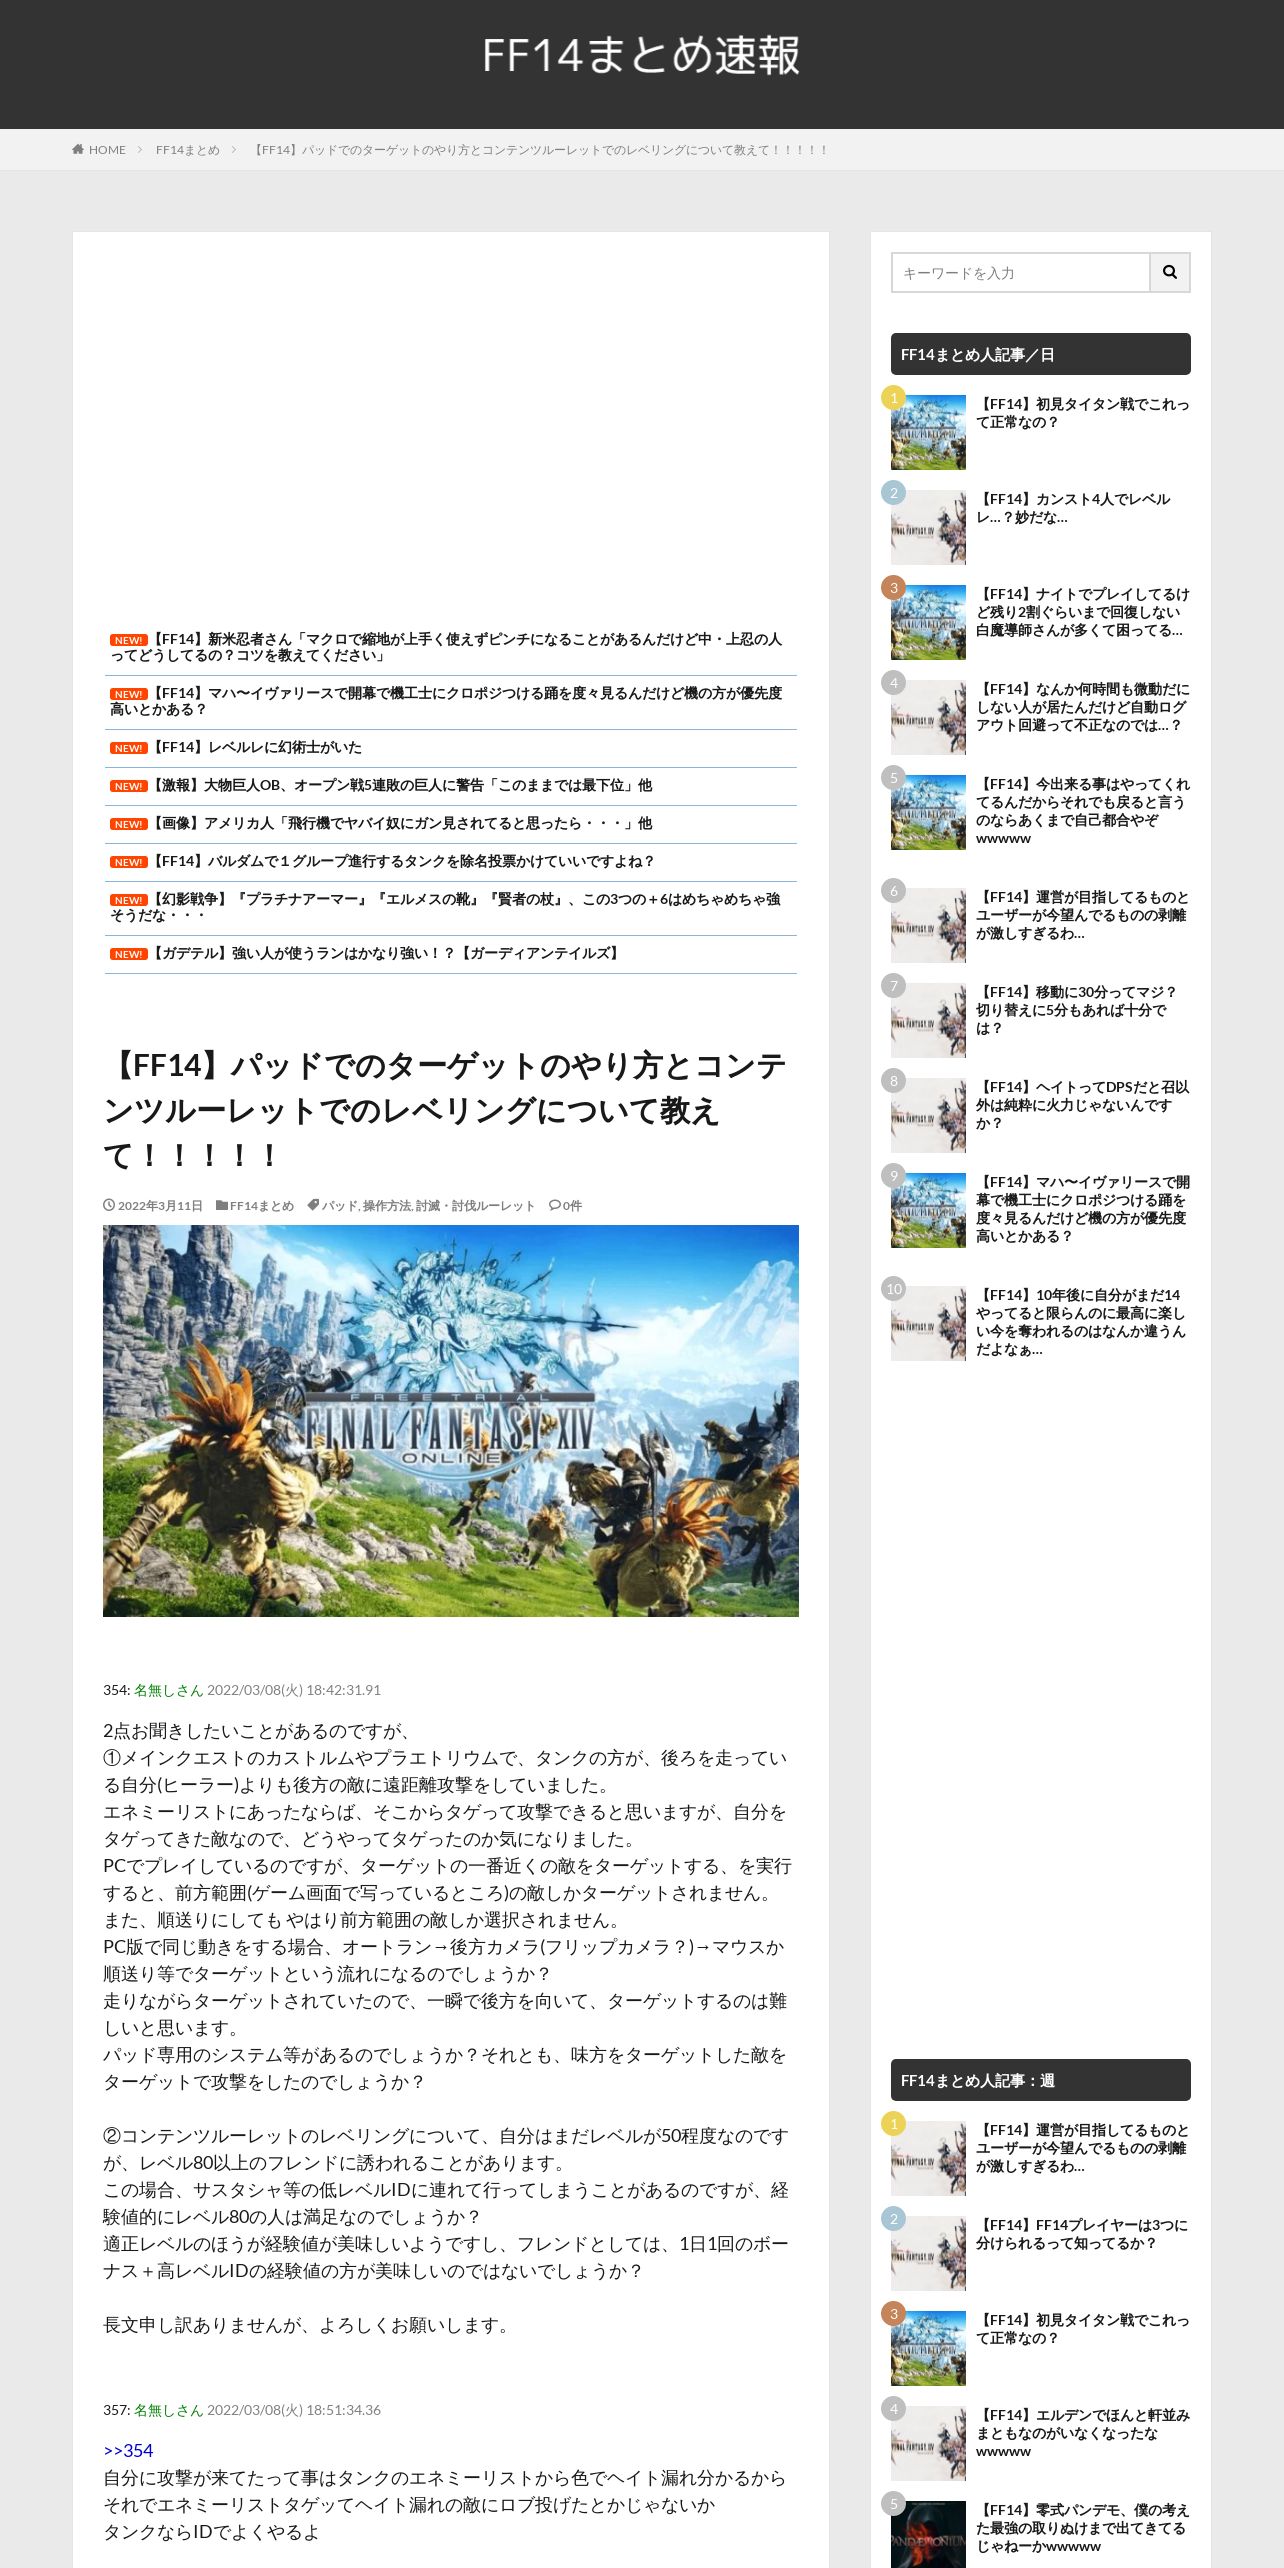This screenshot has width=1284, height=2568.
Task: Click the 討滅・討伐ルーレット tag link
Action: point(475,1206)
